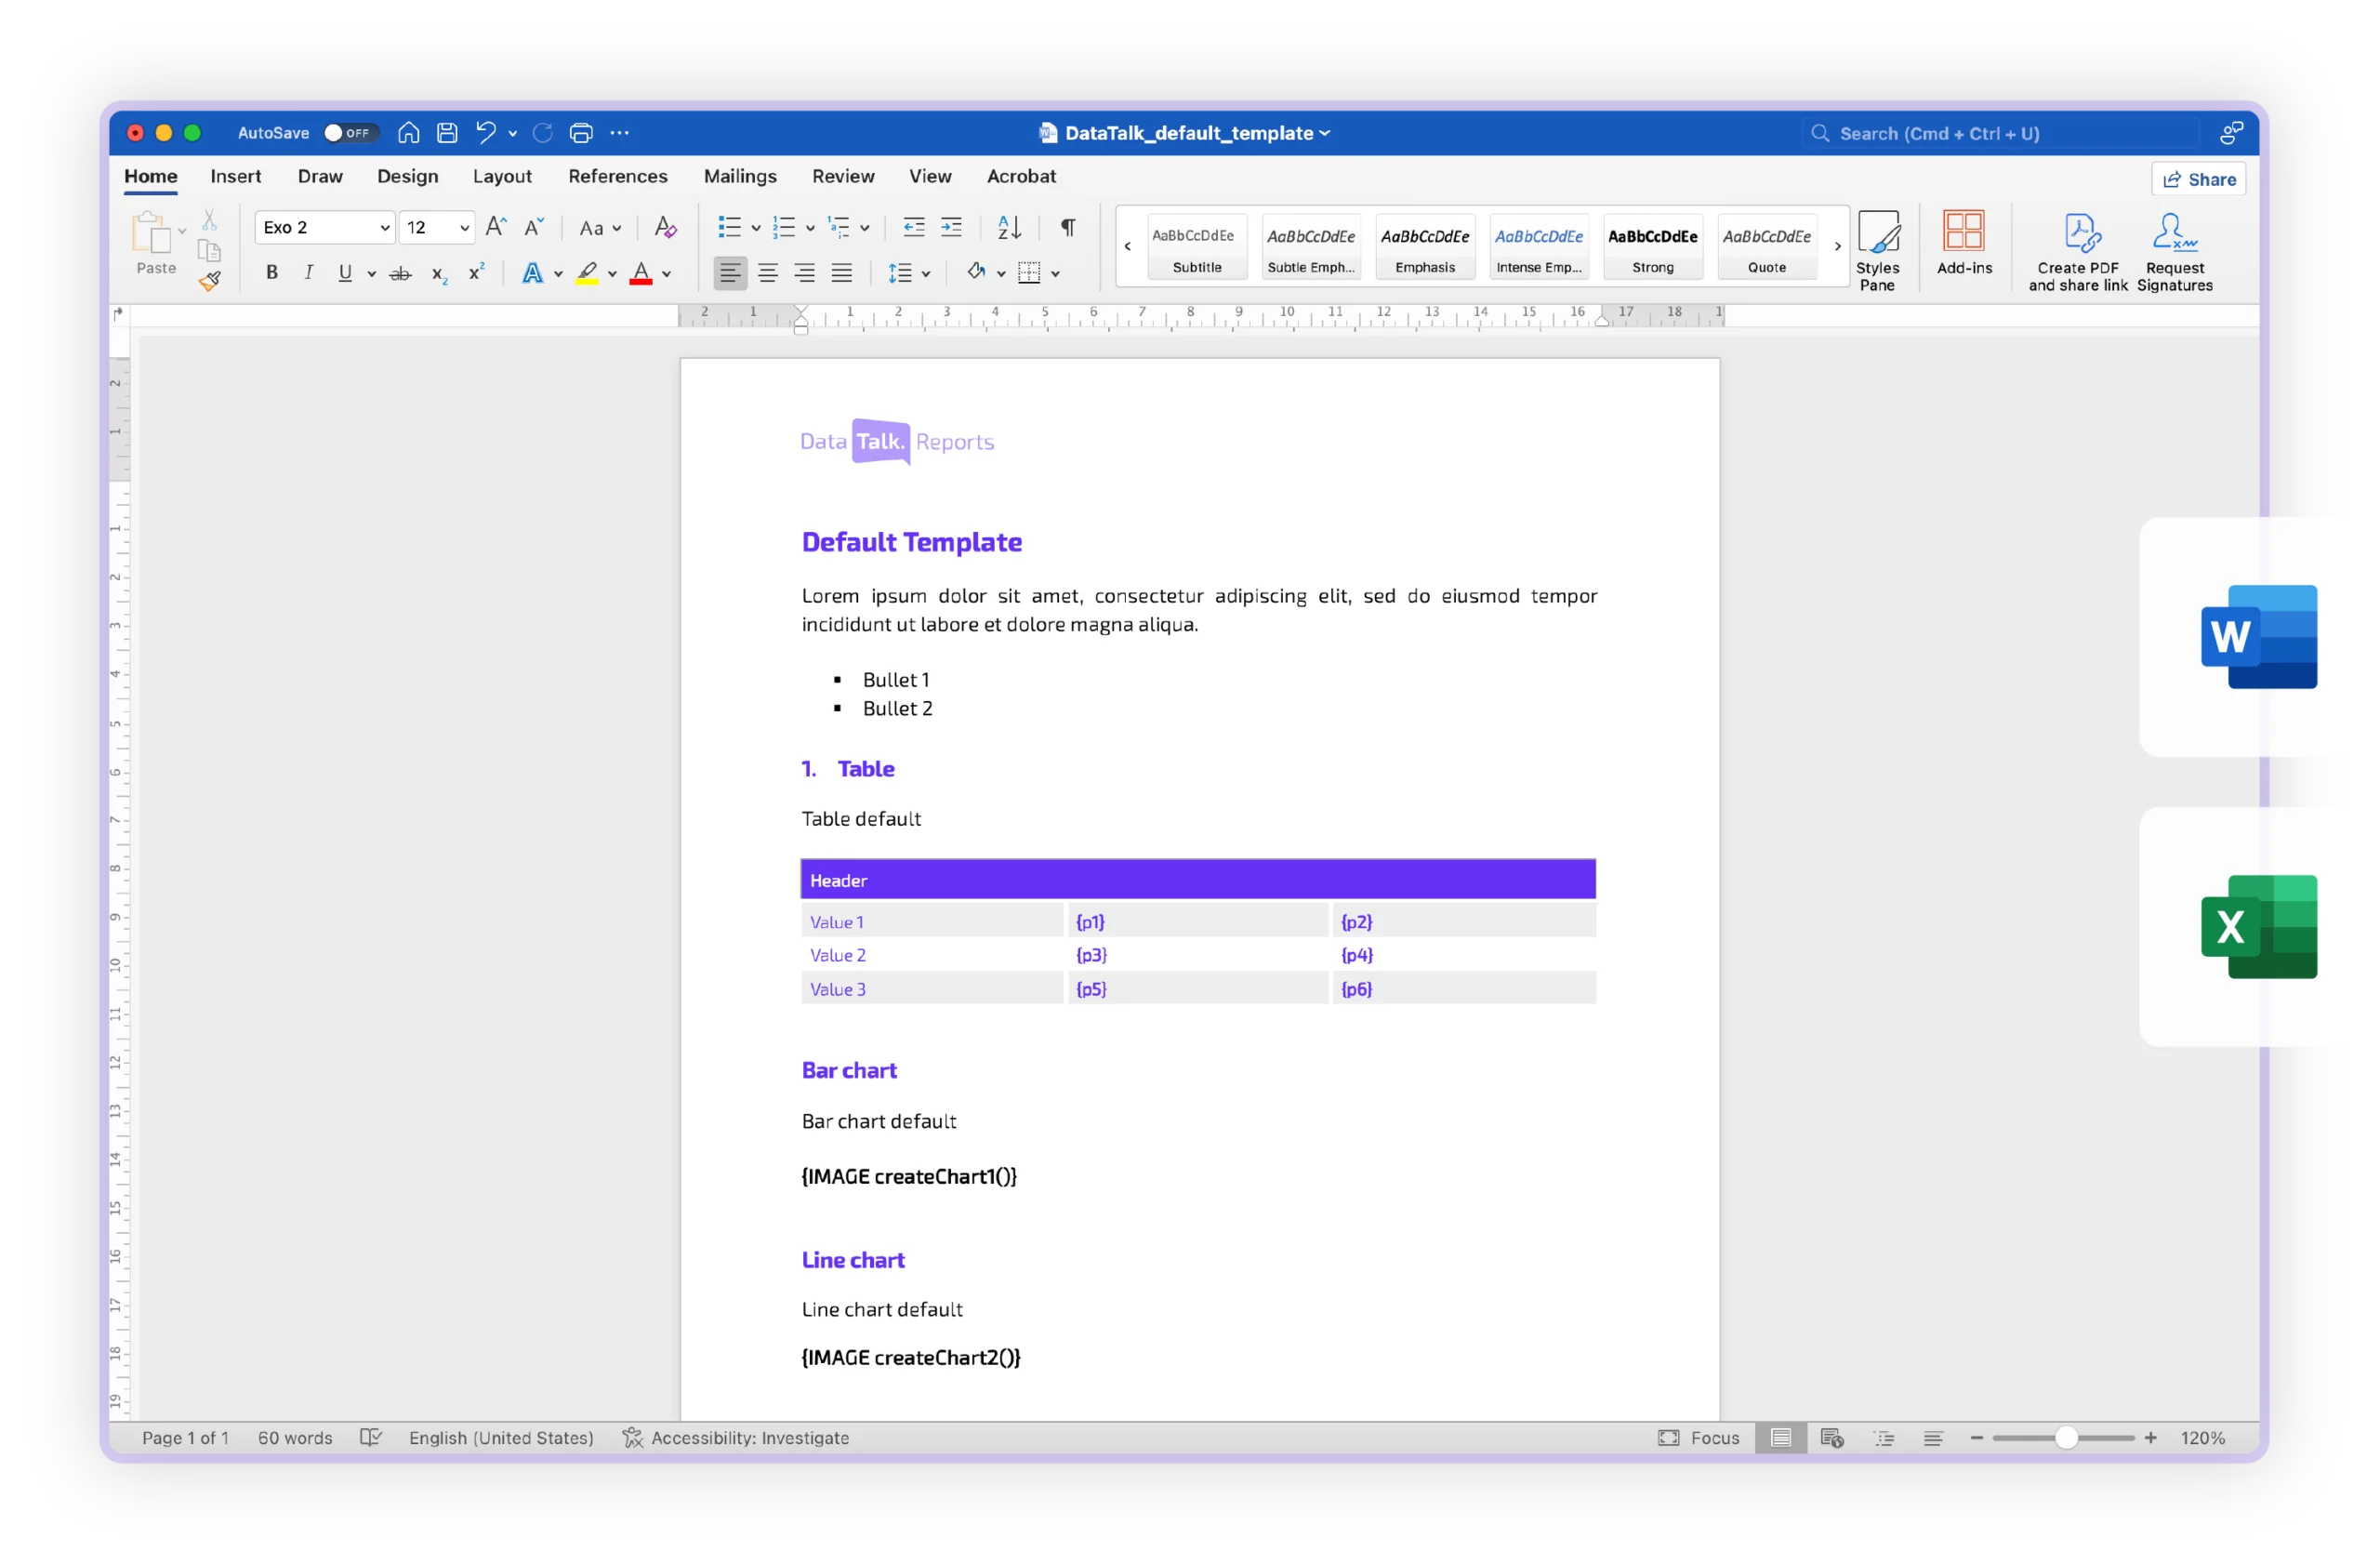Open the Insert ribbon tab
The width and height of the screenshot is (2380, 1564).
236,177
